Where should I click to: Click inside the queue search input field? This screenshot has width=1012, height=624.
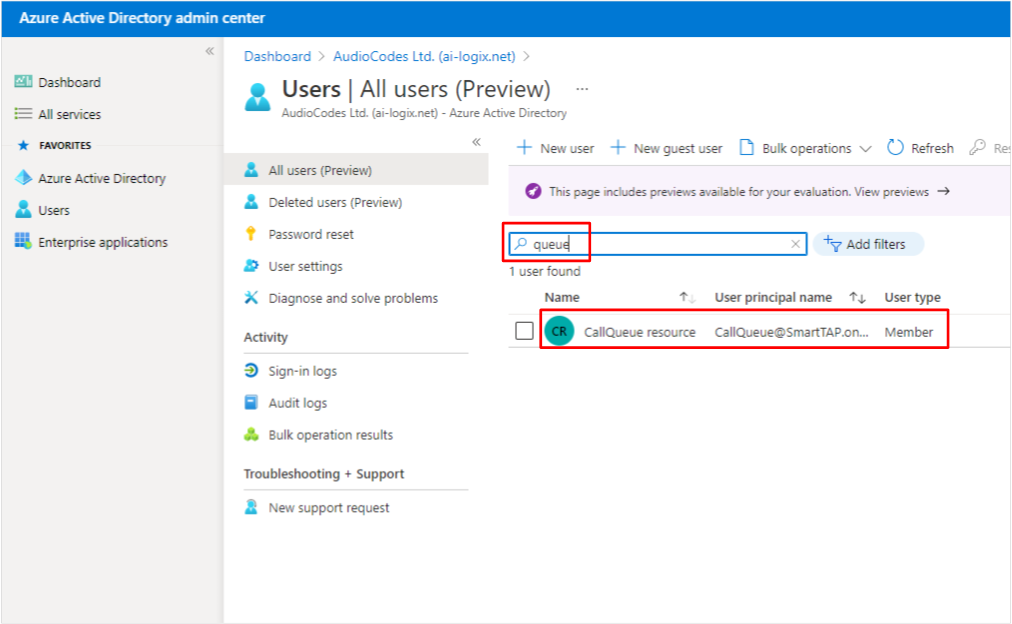click(657, 244)
